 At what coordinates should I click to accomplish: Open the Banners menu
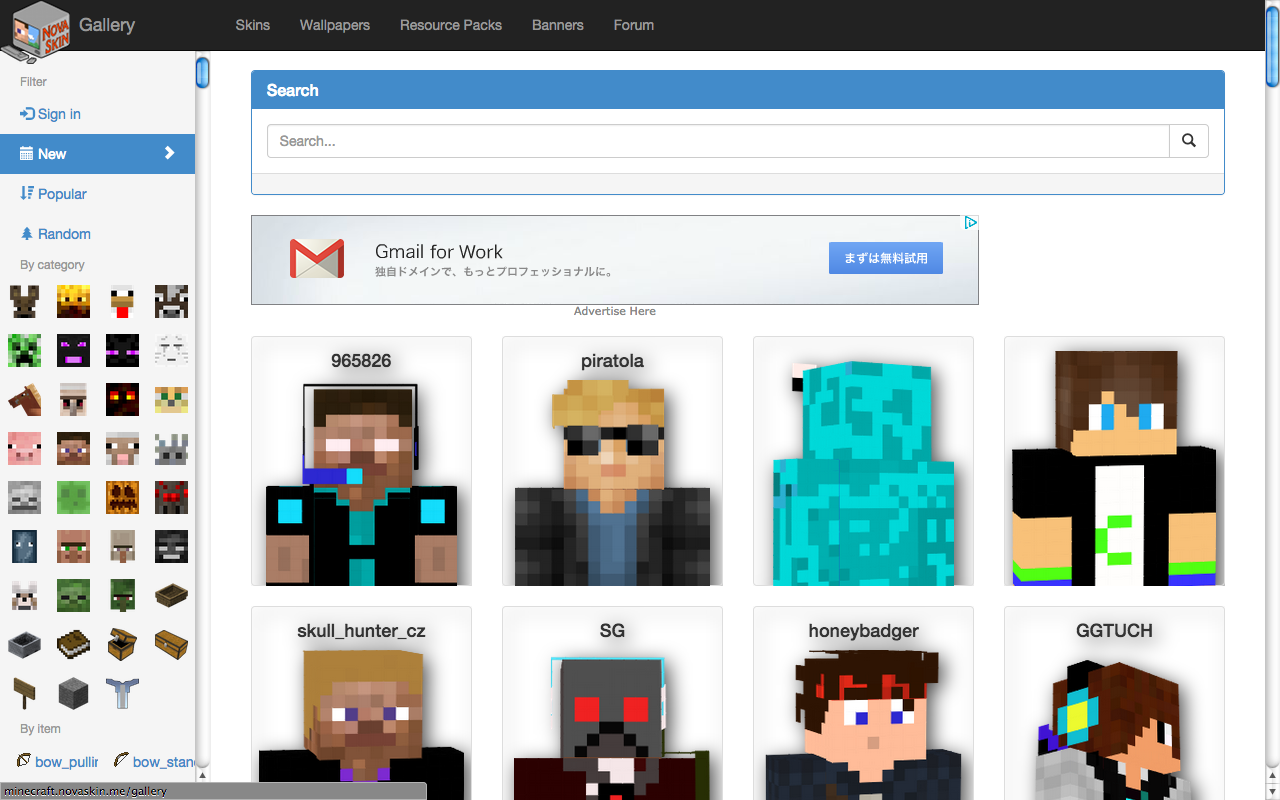coord(558,25)
